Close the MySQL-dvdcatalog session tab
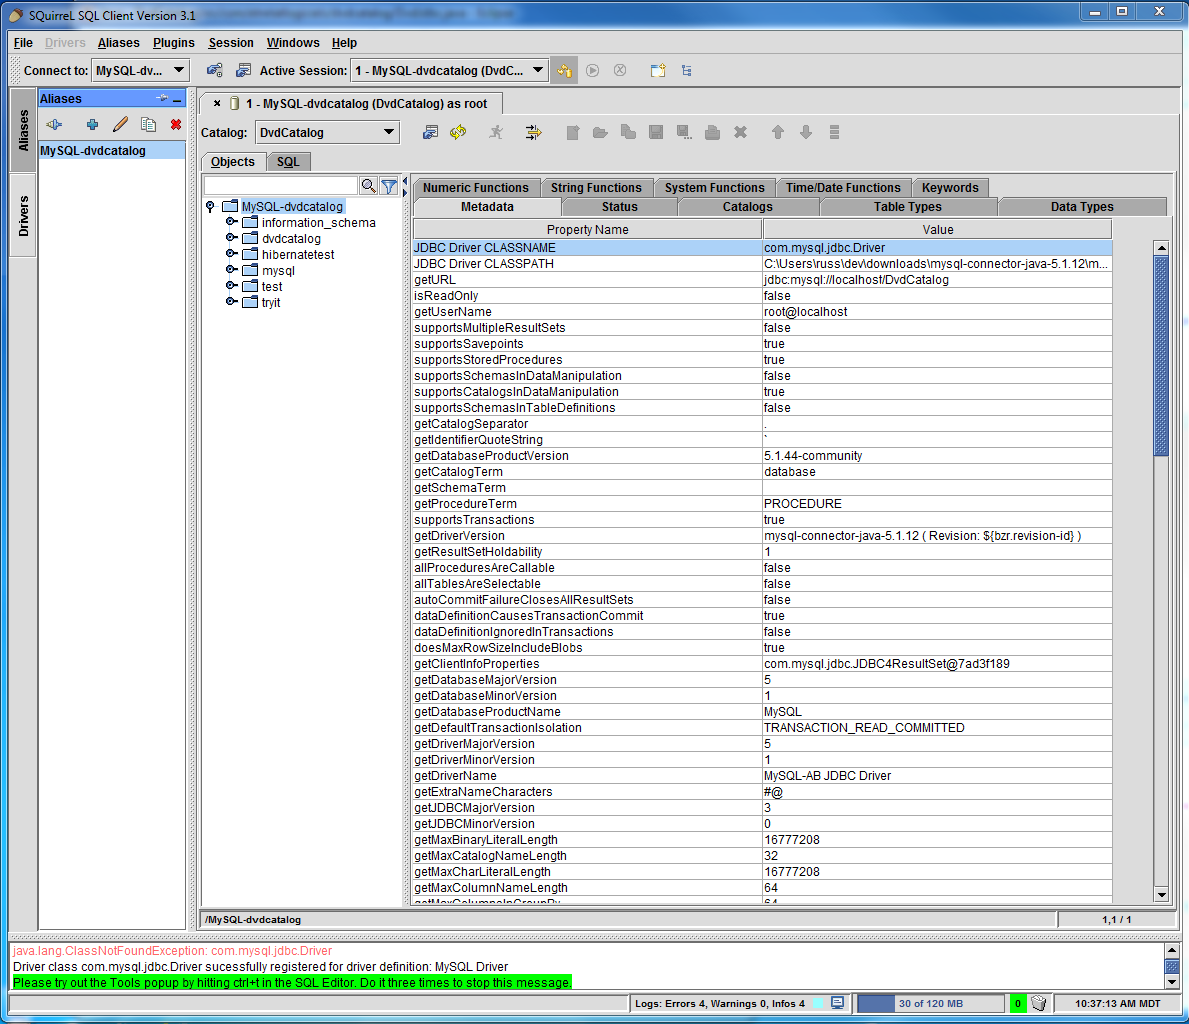Screen dimensions: 1189x1024 [x=217, y=103]
